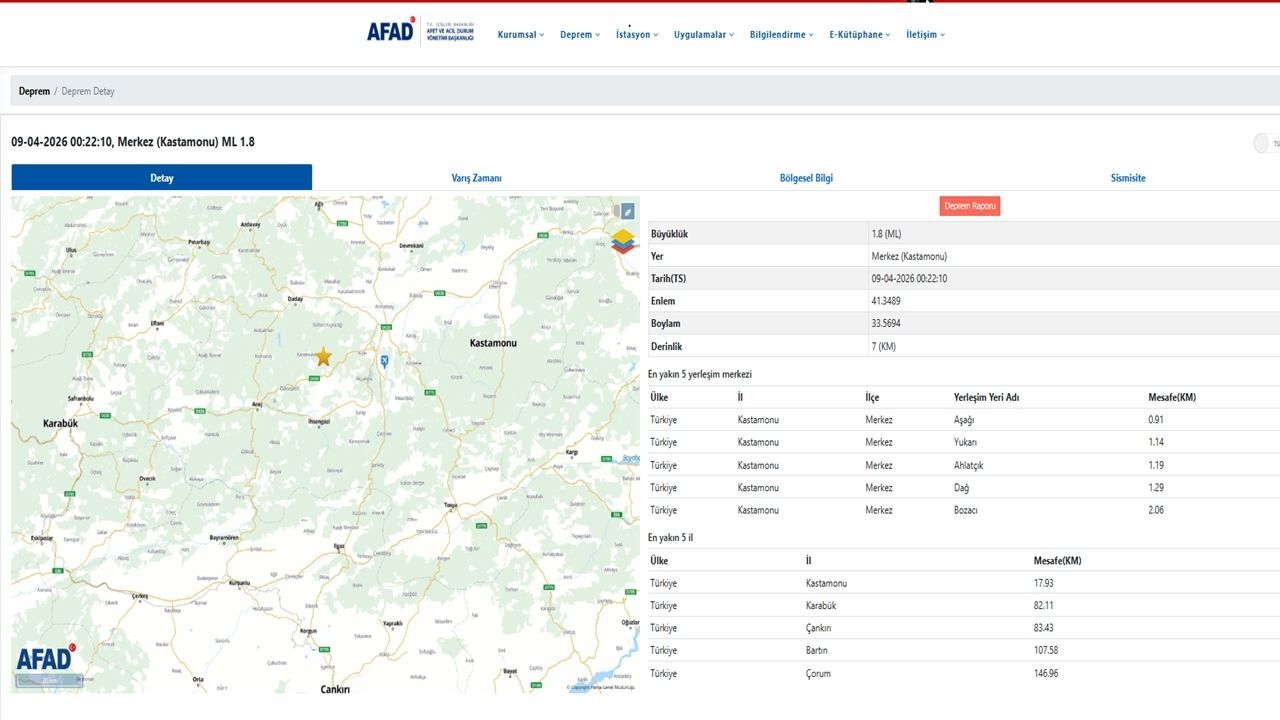Click the Kastamonu city label on map
Image resolution: width=1280 pixels, height=720 pixels.
point(493,343)
